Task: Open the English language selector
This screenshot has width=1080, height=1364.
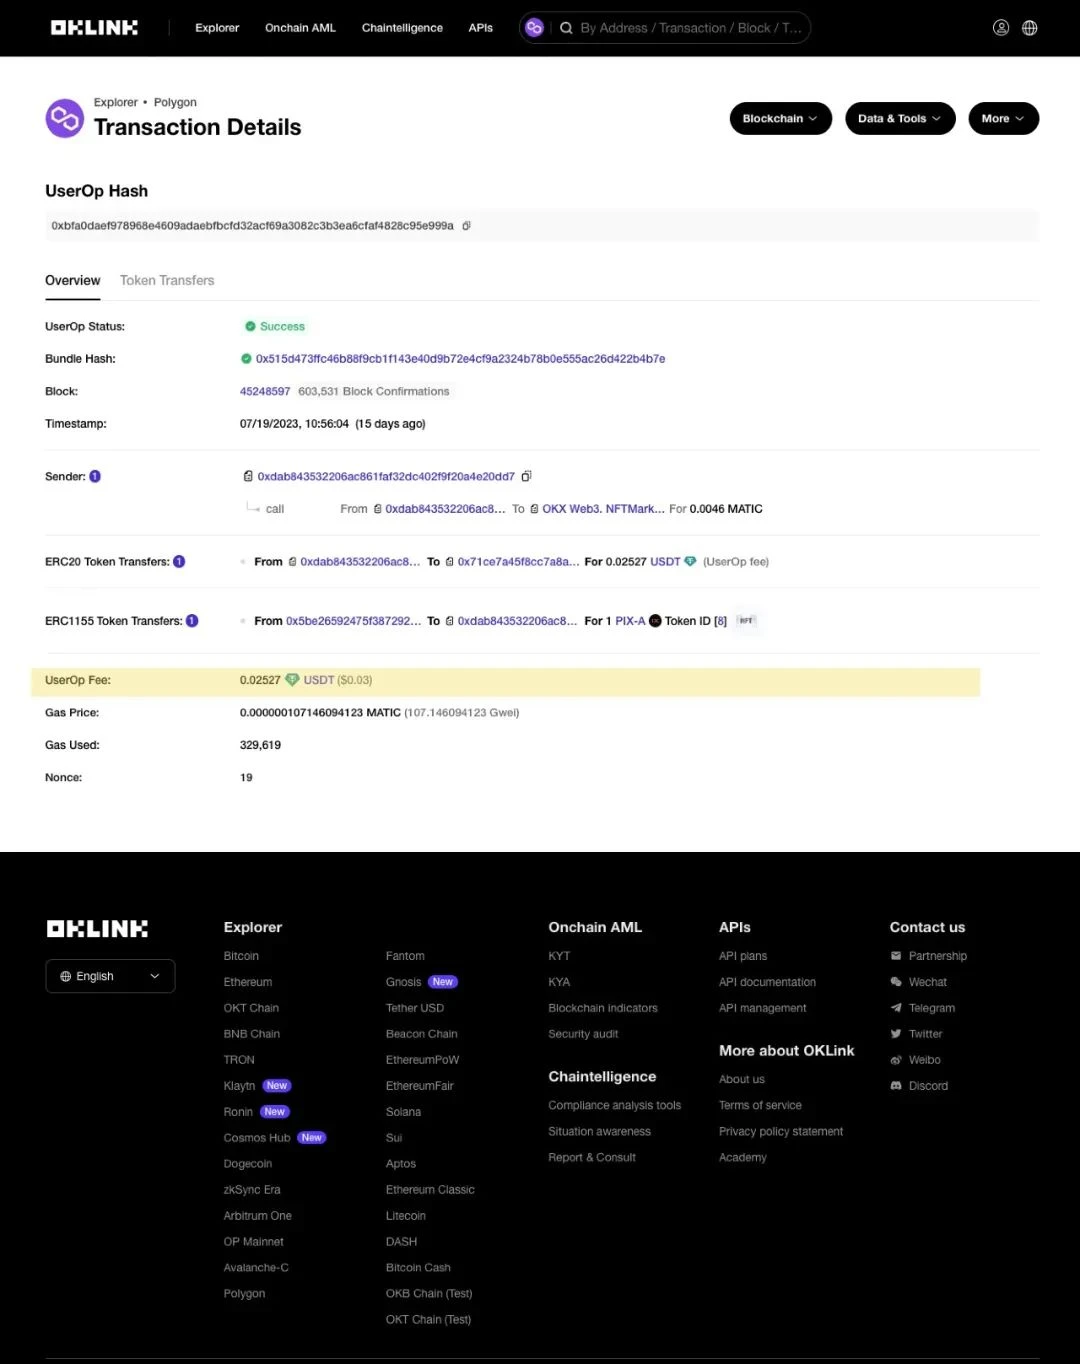Action: 110,976
